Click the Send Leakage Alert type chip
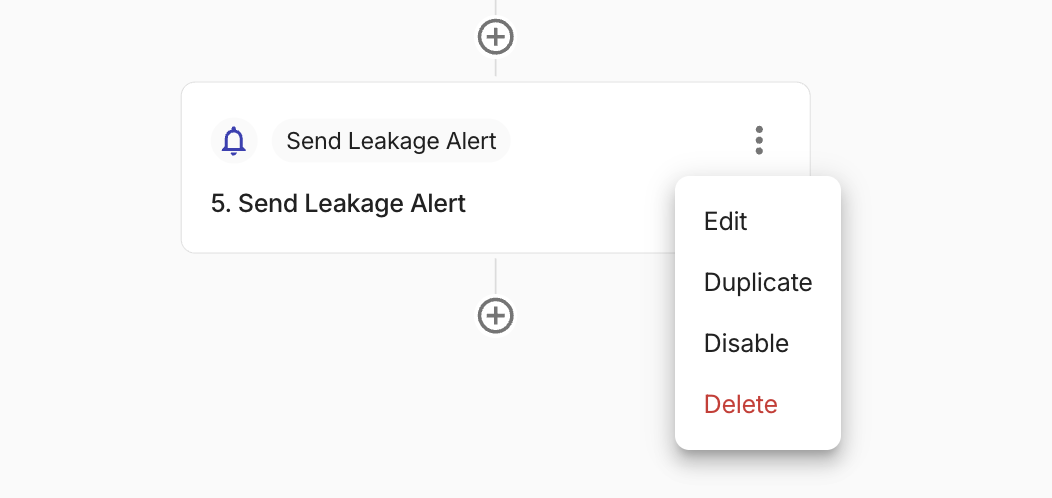Image resolution: width=1052 pixels, height=498 pixels. tap(391, 141)
